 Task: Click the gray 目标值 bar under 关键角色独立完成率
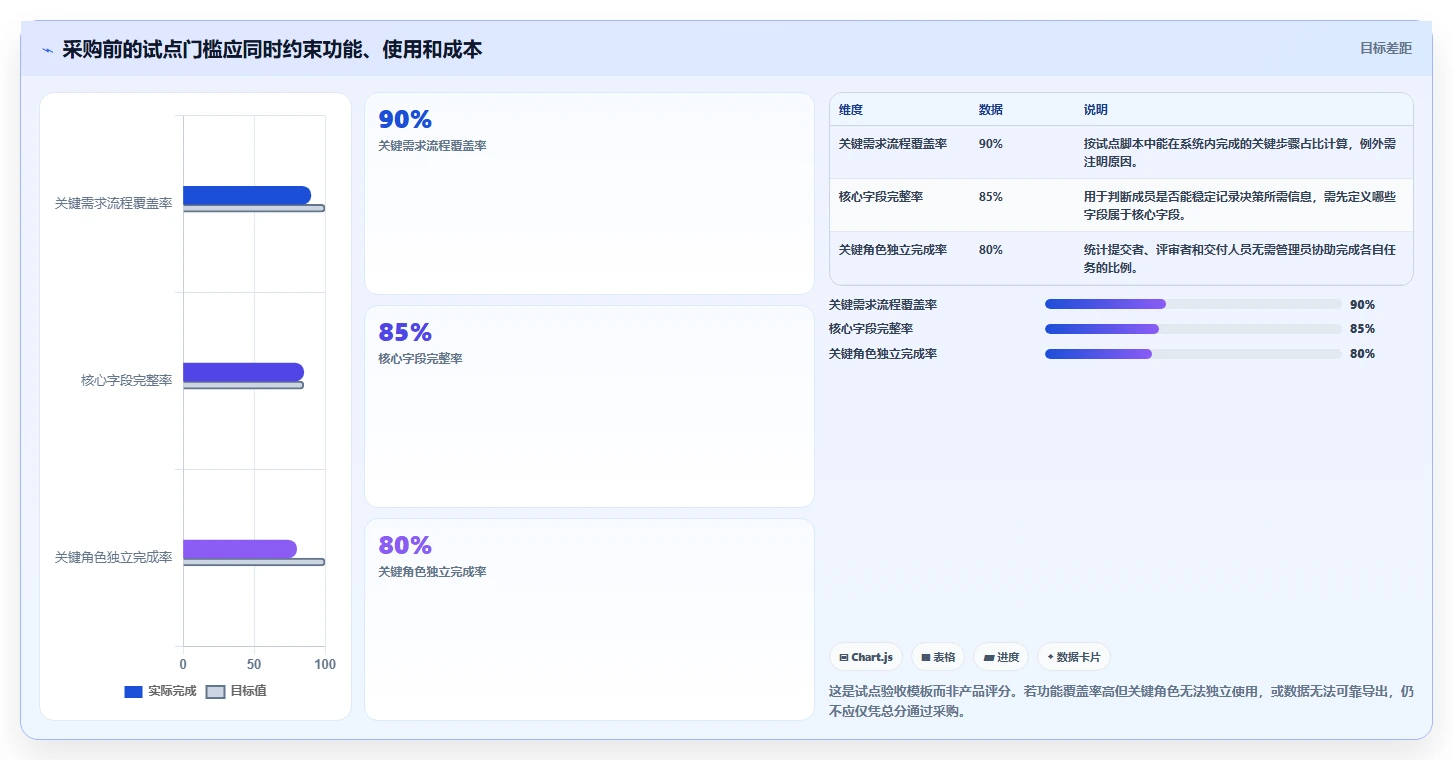[254, 562]
